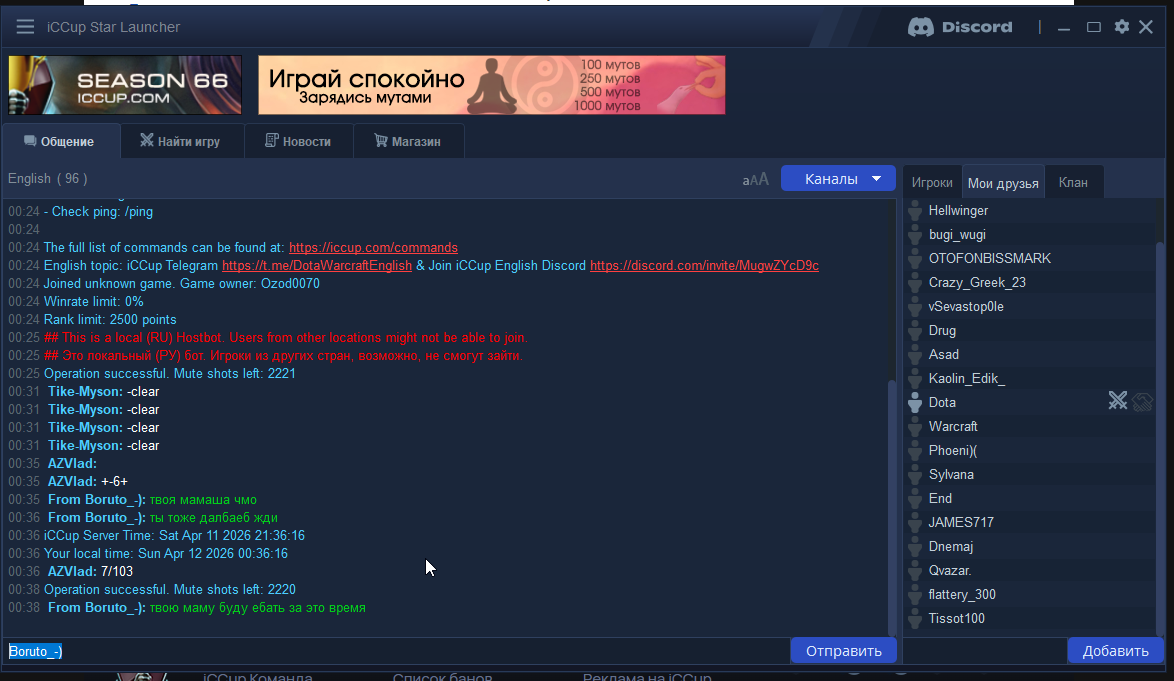
Task: Click status icon beside Asad
Action: (x=915, y=355)
